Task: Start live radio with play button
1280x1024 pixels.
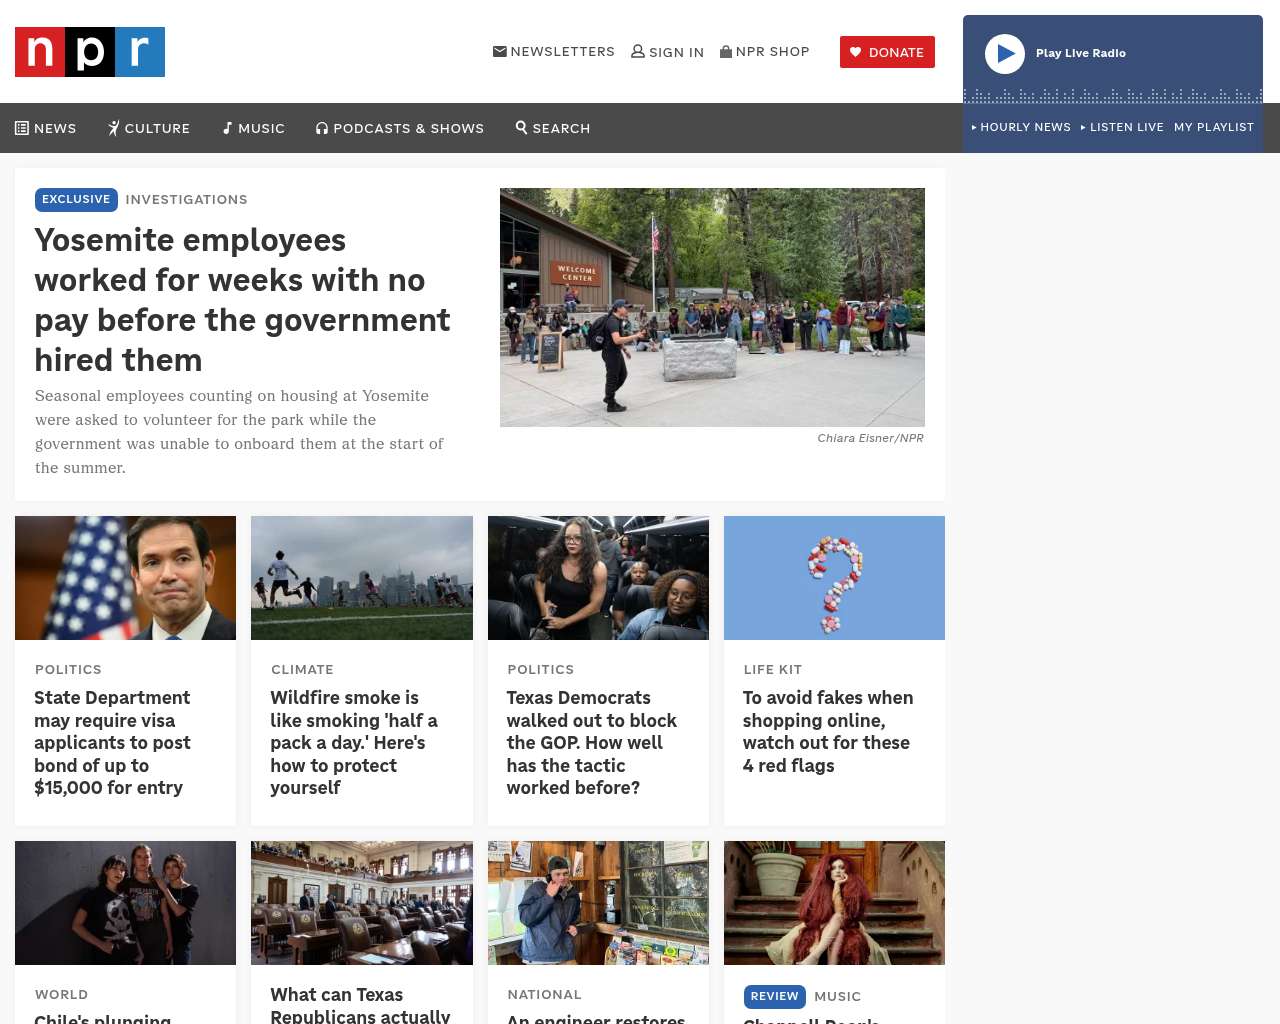Action: [x=1005, y=54]
